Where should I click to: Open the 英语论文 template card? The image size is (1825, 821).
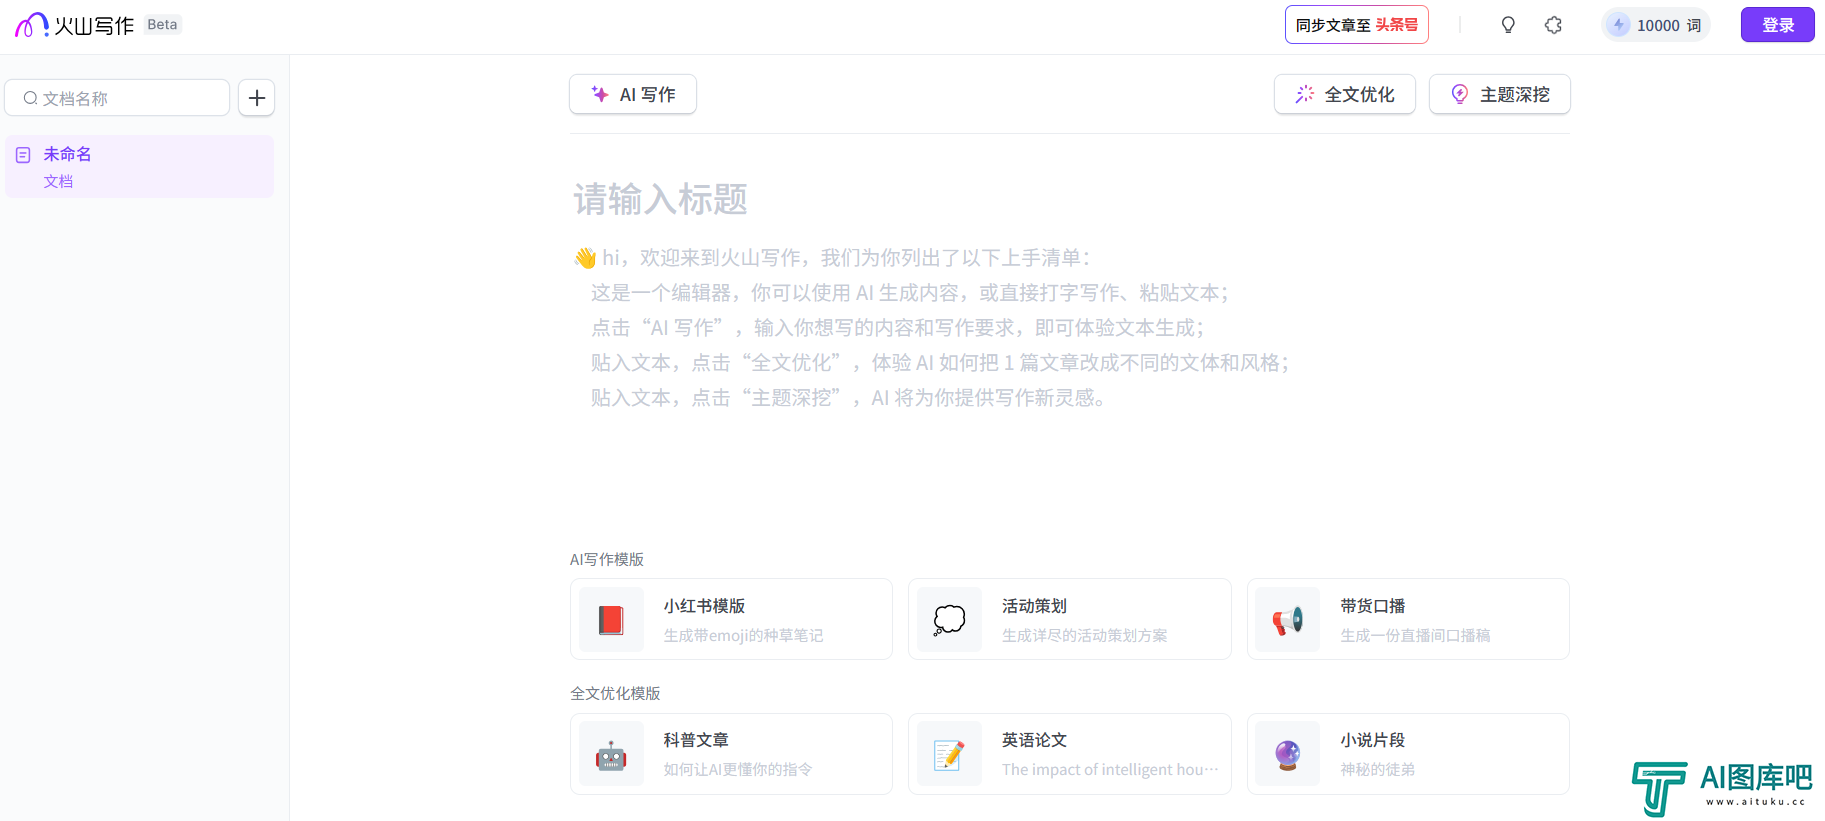(1069, 754)
